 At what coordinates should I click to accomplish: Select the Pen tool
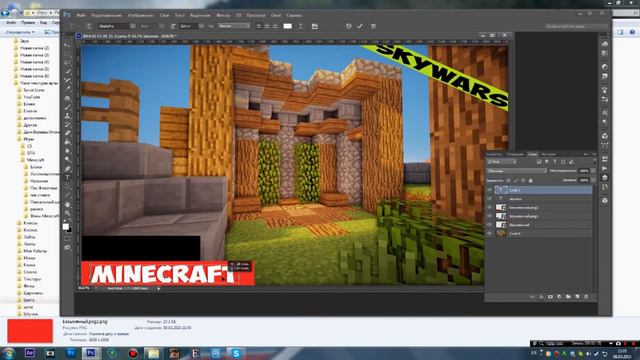[67, 169]
